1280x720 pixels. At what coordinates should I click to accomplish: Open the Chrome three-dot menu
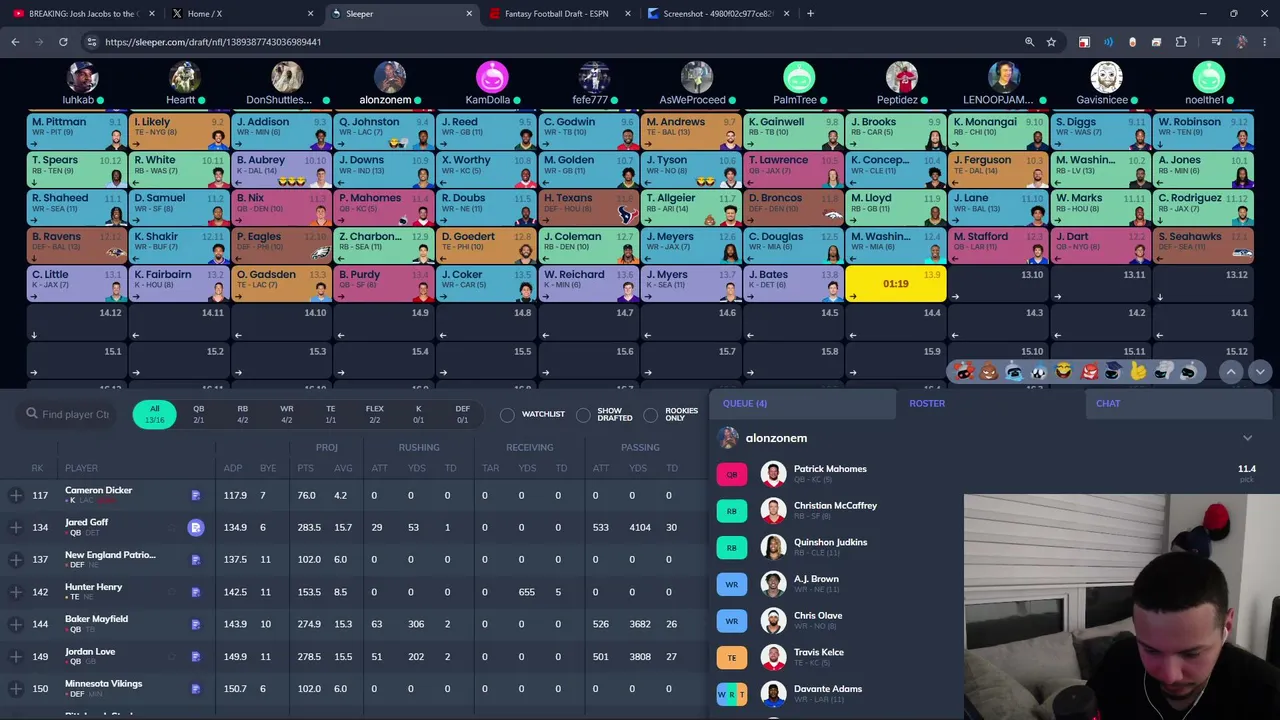point(1265,42)
